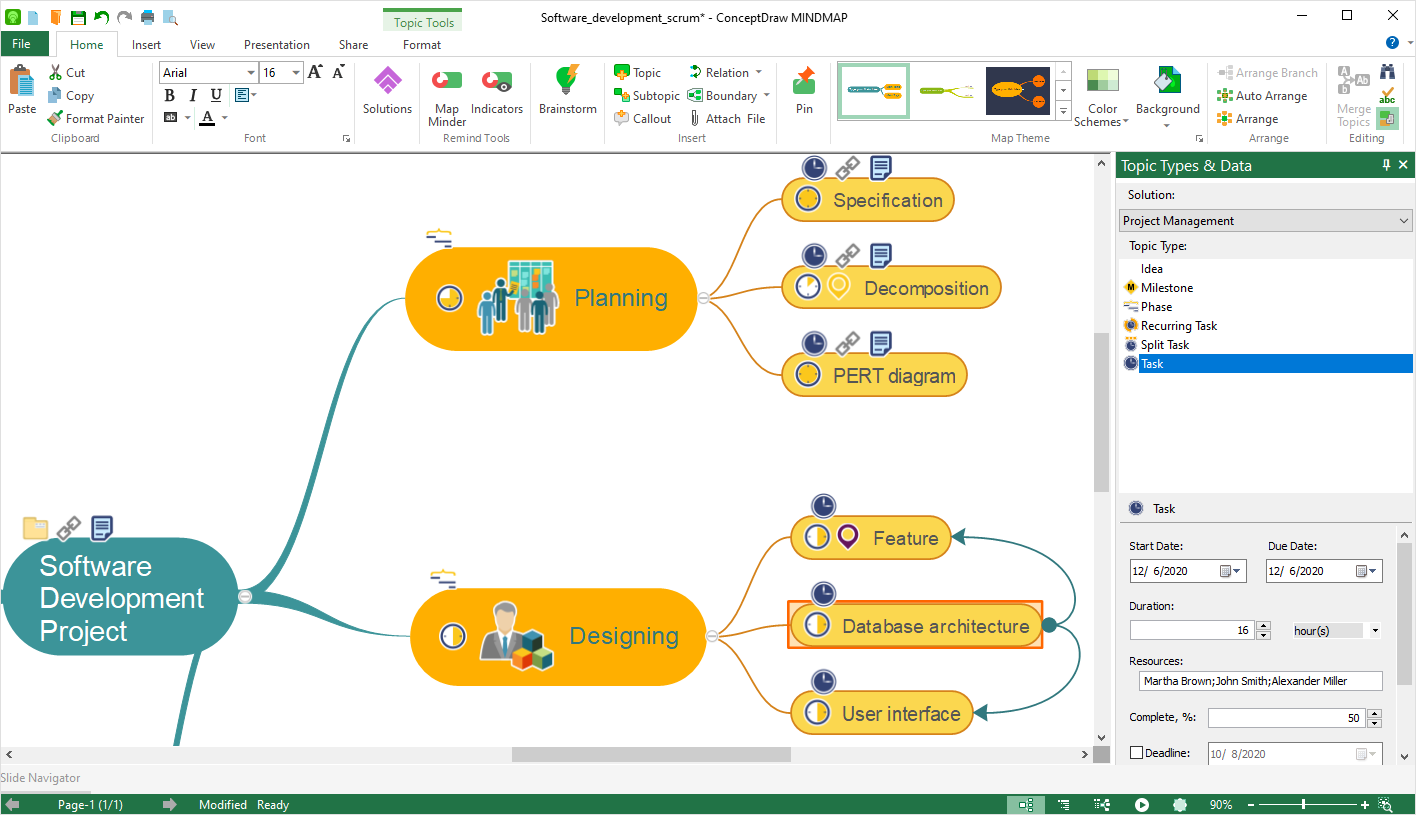This screenshot has width=1416, height=815.
Task: Toggle Bold font formatting
Action: [x=169, y=95]
